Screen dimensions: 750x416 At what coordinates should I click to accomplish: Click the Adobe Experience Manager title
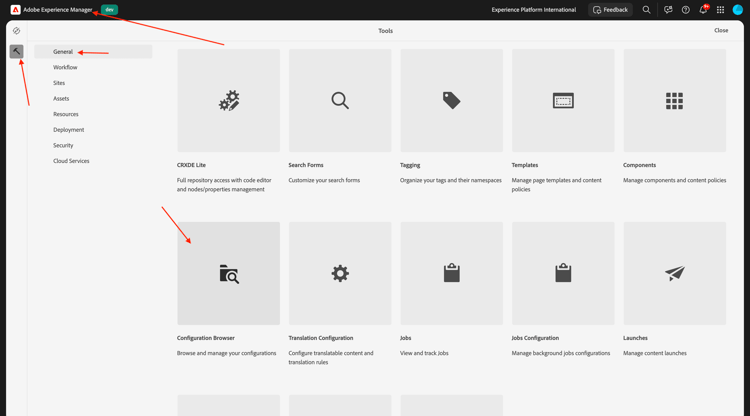57,10
